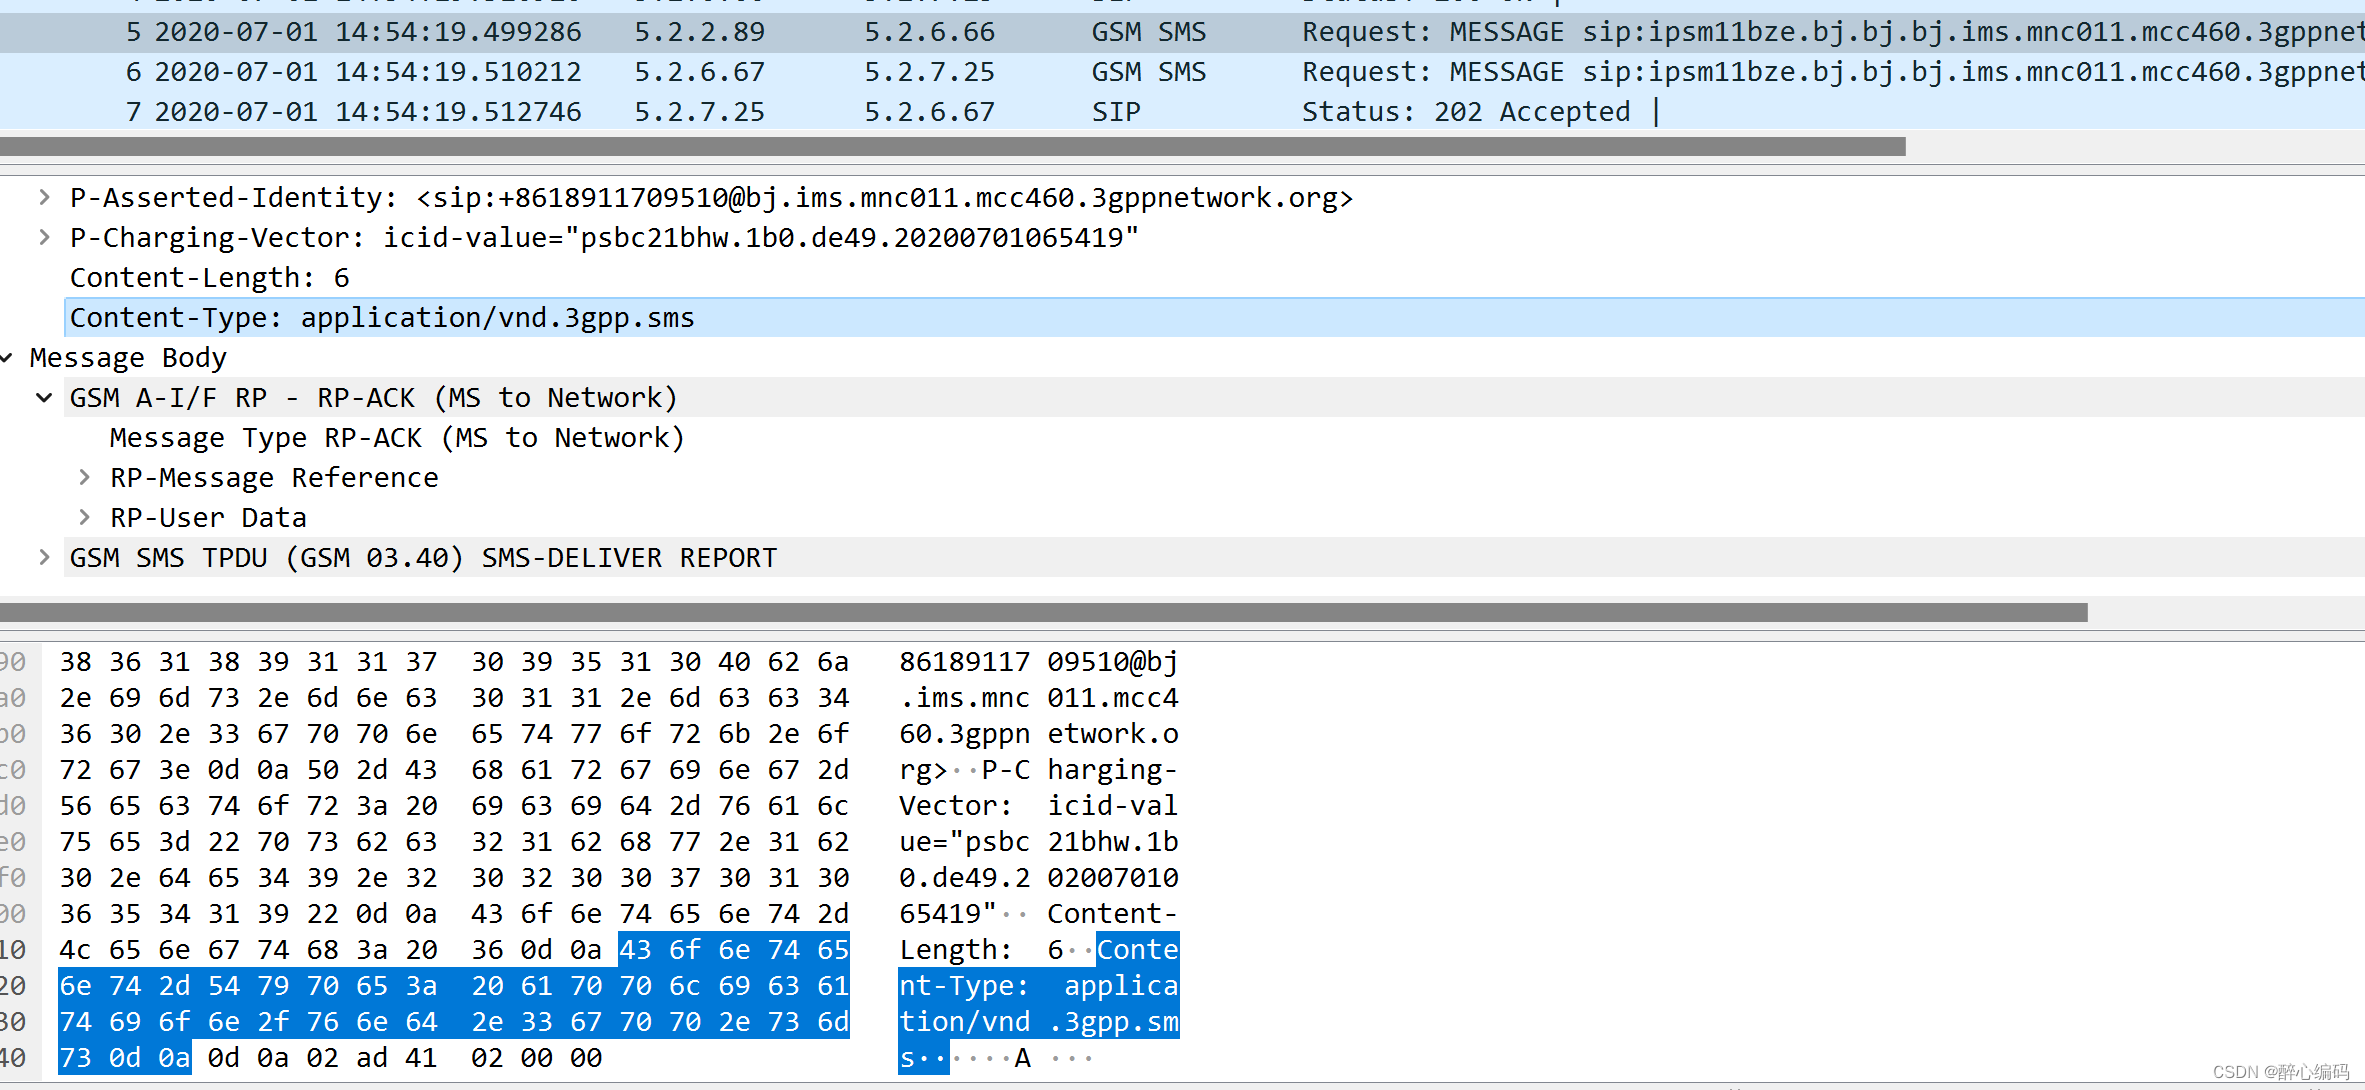Image resolution: width=2365 pixels, height=1090 pixels.
Task: Click the GSM SMS TPDU SMS-DELIVER REPORT label
Action: point(423,557)
